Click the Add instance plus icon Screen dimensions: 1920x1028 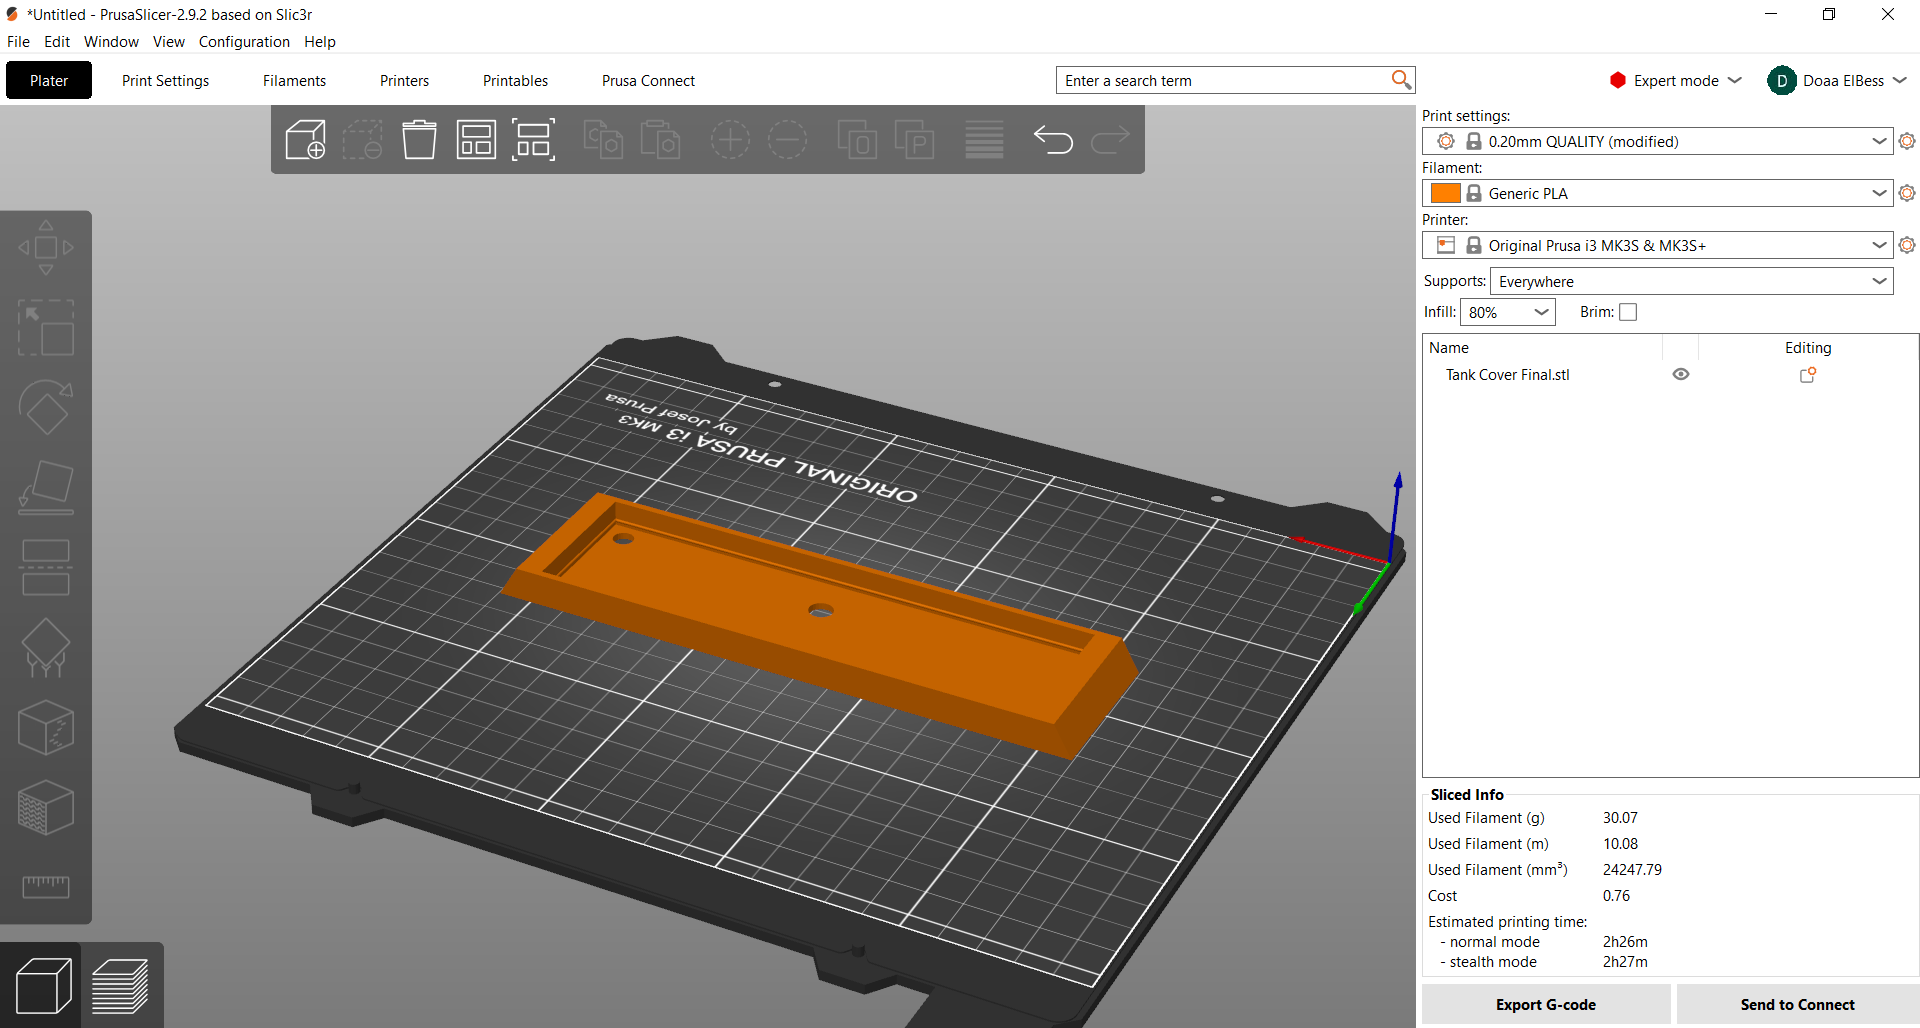(x=730, y=140)
